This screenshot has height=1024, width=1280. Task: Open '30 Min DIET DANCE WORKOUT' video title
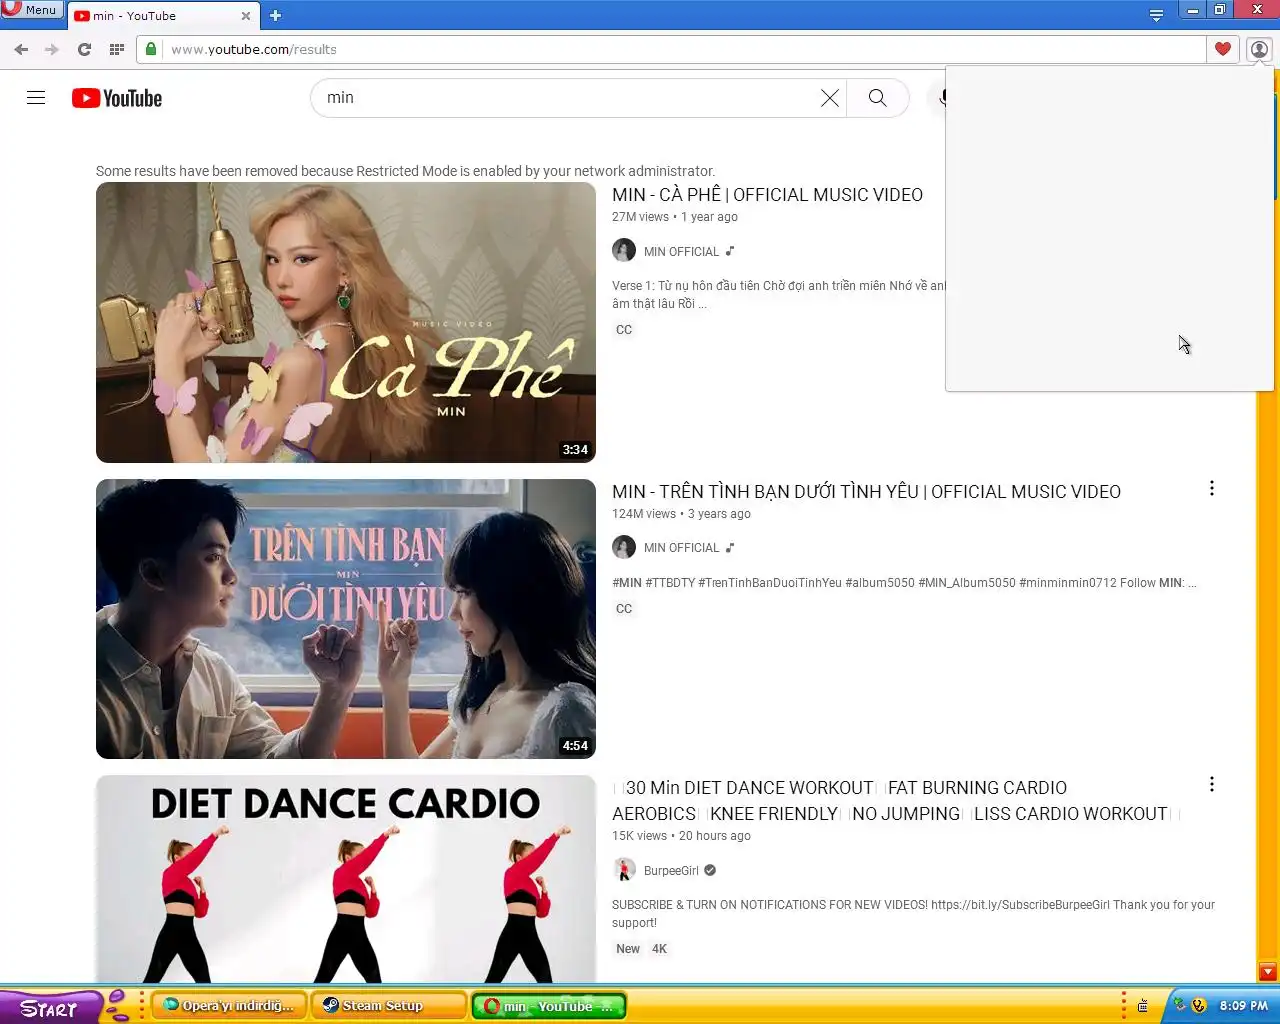pos(895,801)
